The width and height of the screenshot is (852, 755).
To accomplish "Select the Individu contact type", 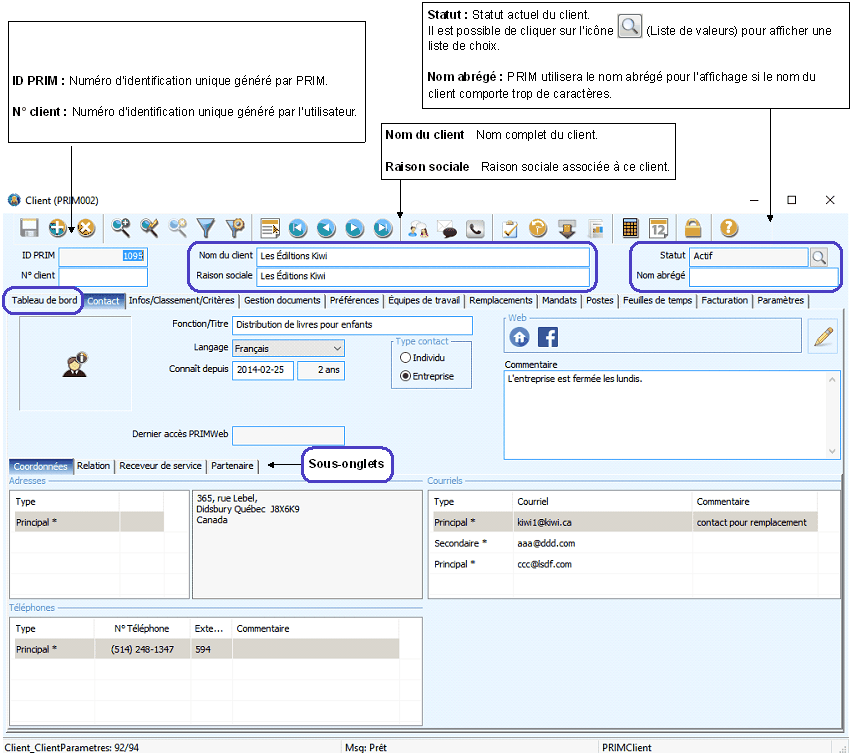I will [x=405, y=357].
